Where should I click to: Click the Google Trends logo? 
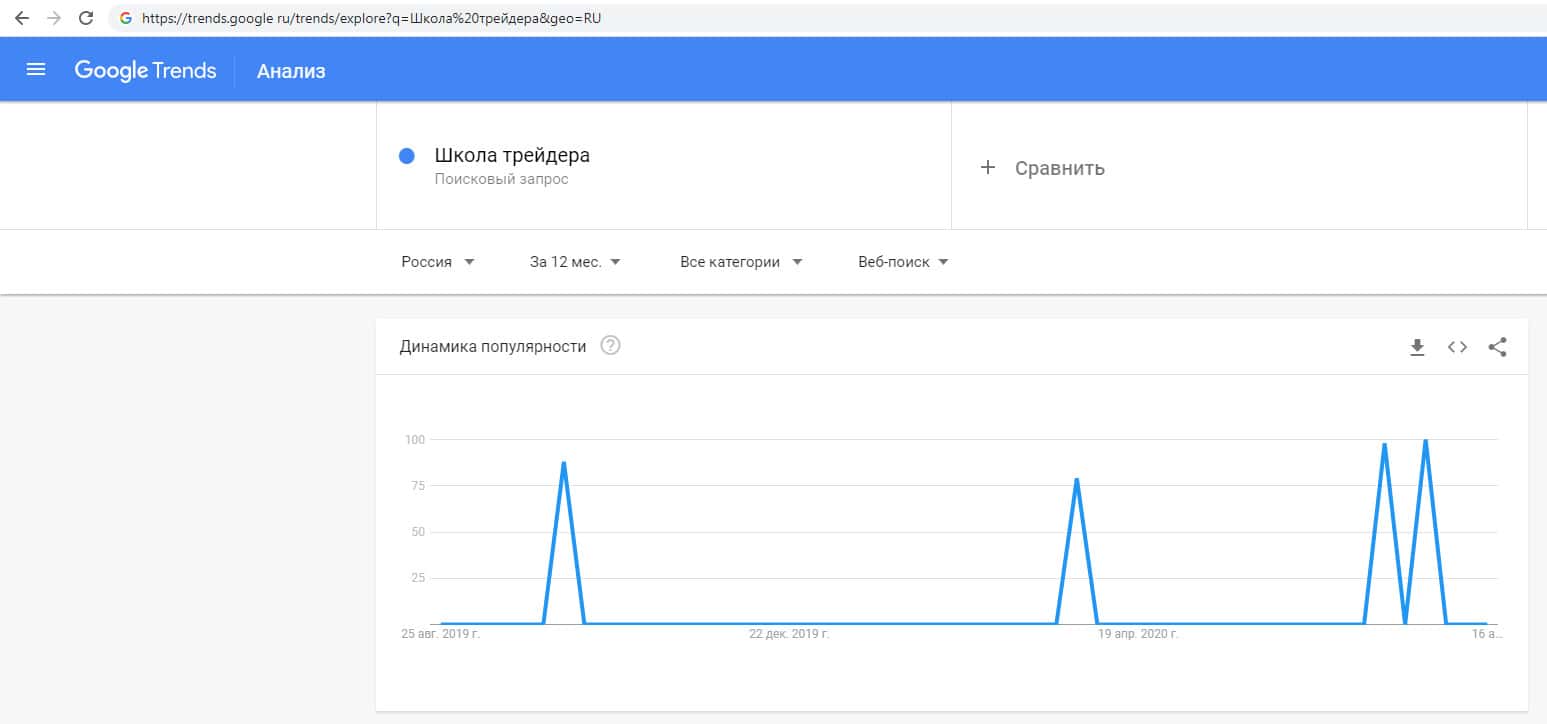[145, 70]
